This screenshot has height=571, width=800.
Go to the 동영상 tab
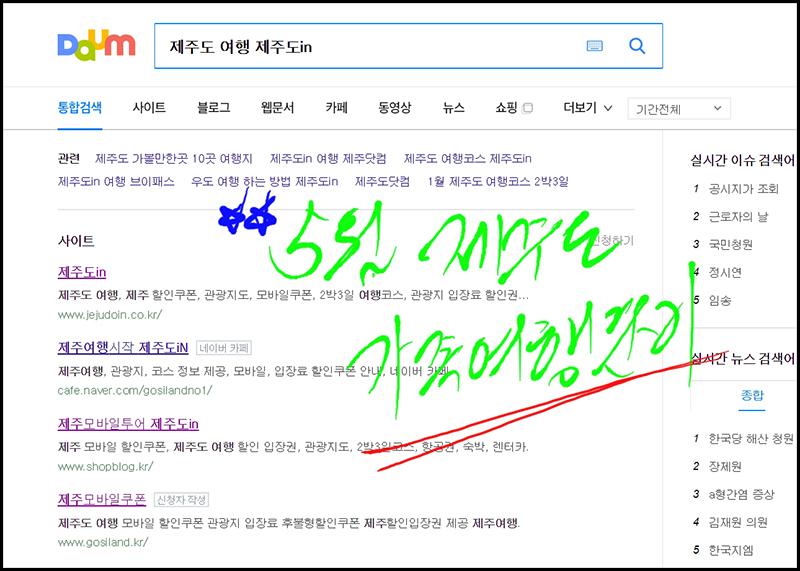pyautogui.click(x=394, y=108)
